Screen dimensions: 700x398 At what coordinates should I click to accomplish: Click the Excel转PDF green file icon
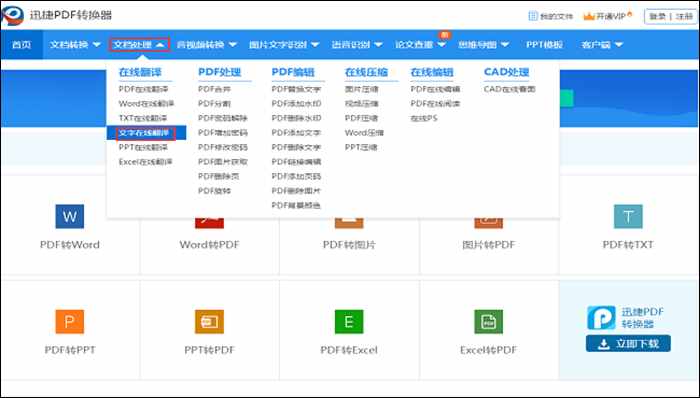(488, 322)
